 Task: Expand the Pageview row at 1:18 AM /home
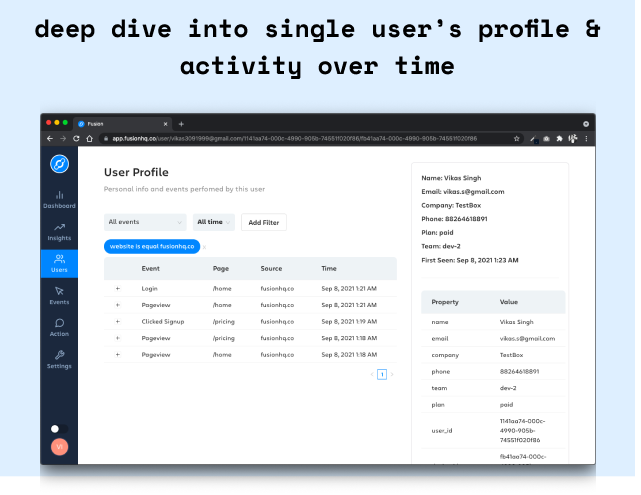pyautogui.click(x=118, y=355)
